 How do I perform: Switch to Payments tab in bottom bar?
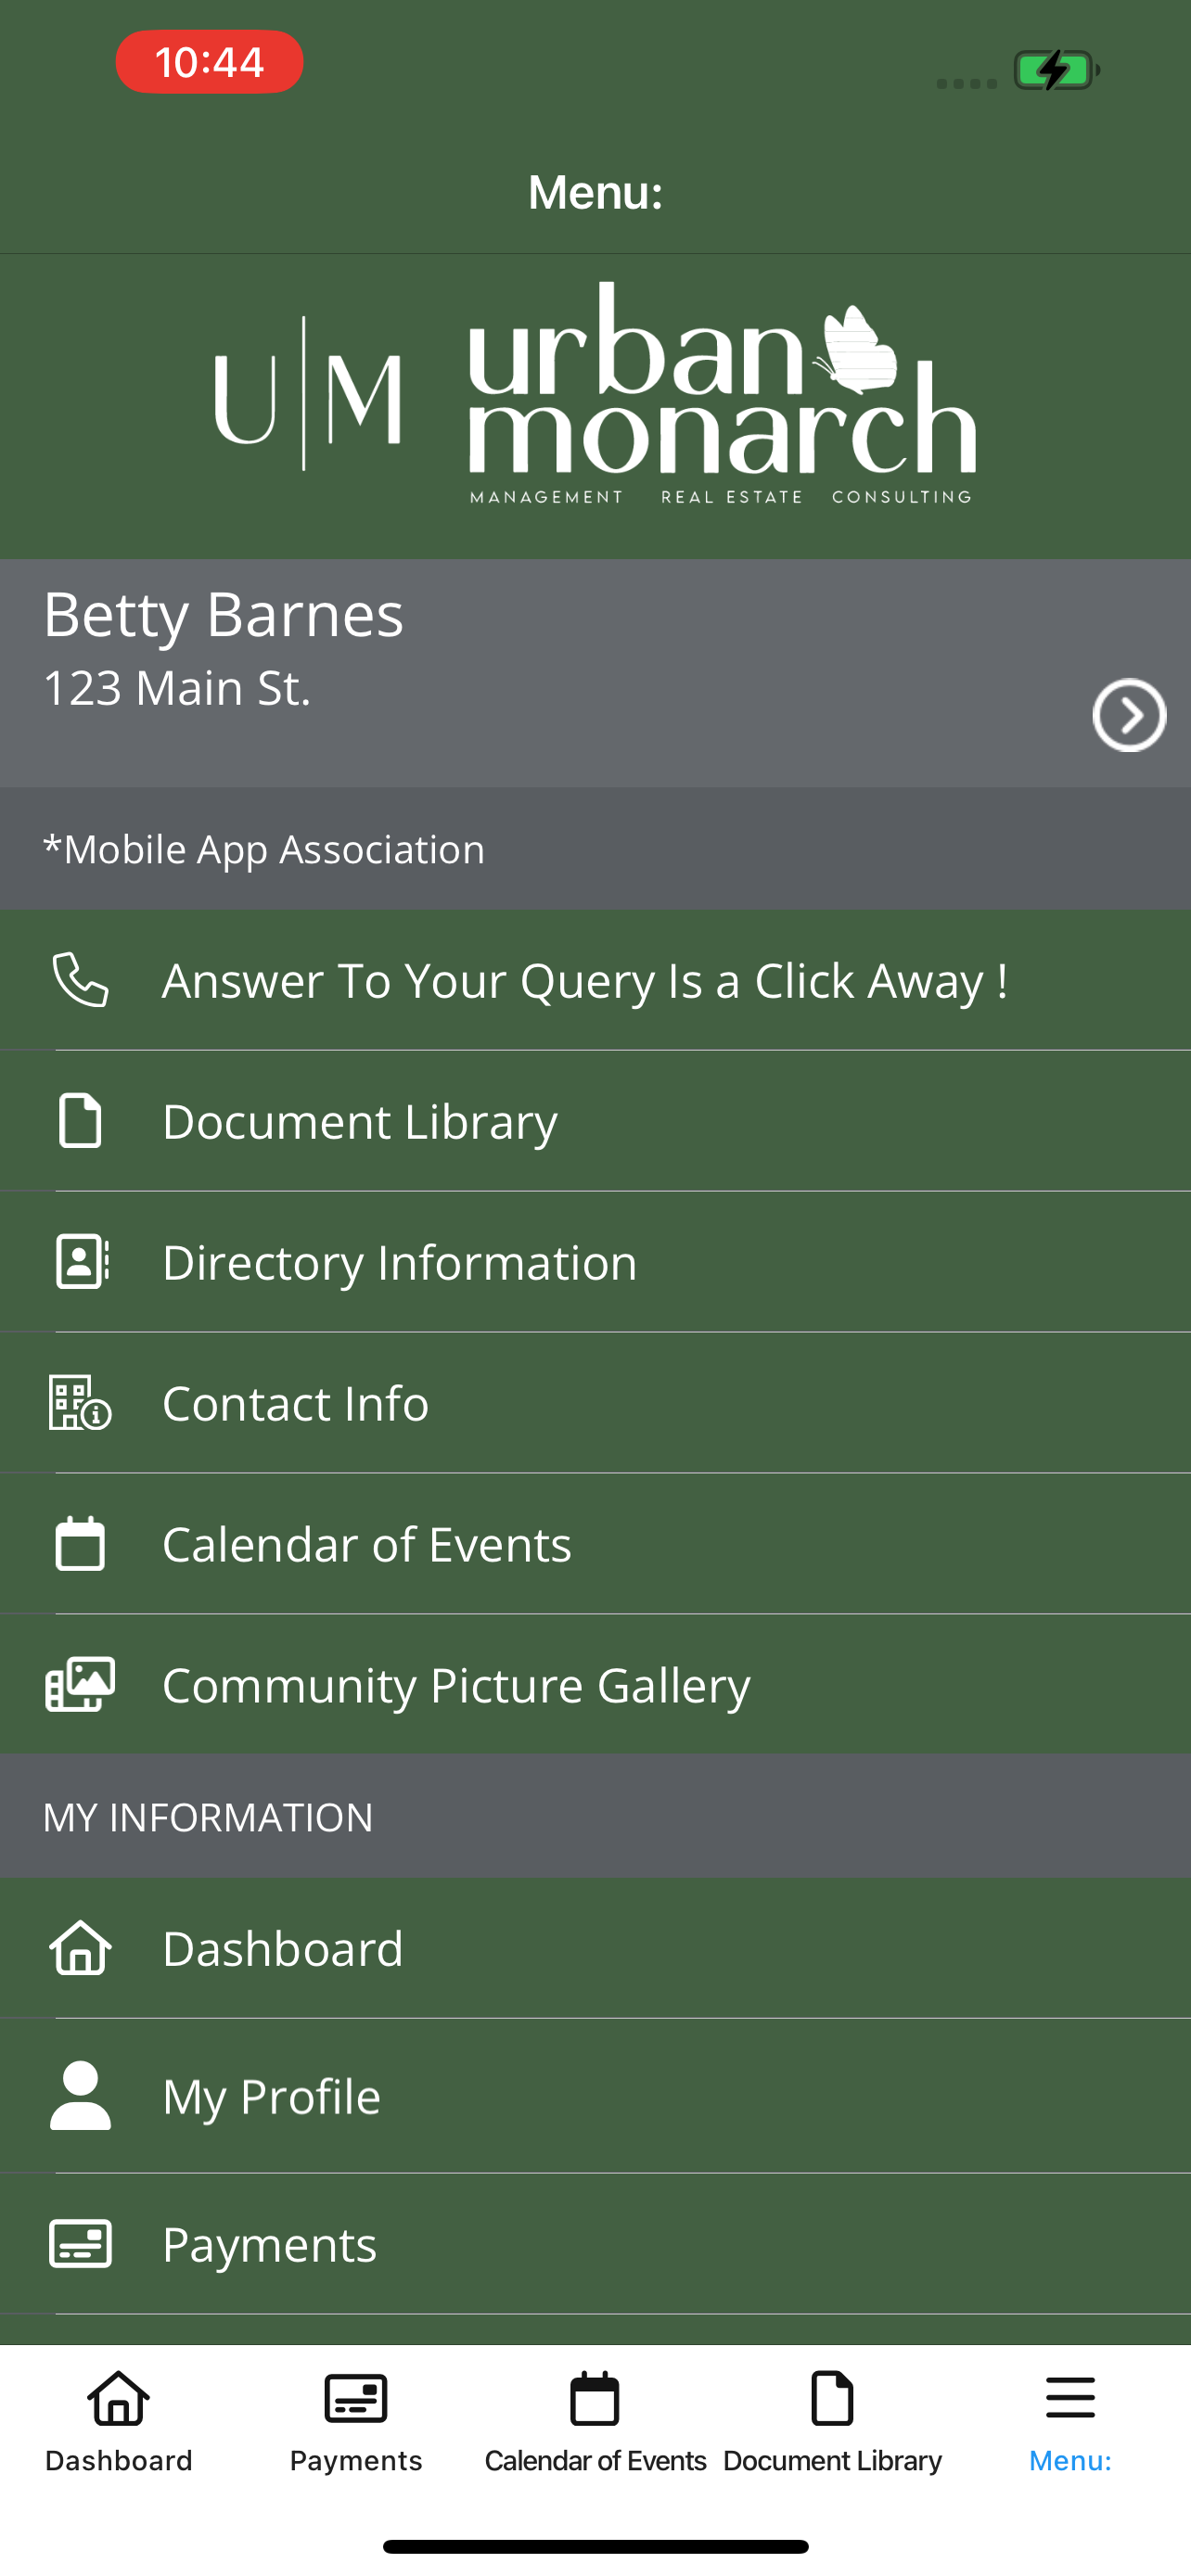point(356,2420)
